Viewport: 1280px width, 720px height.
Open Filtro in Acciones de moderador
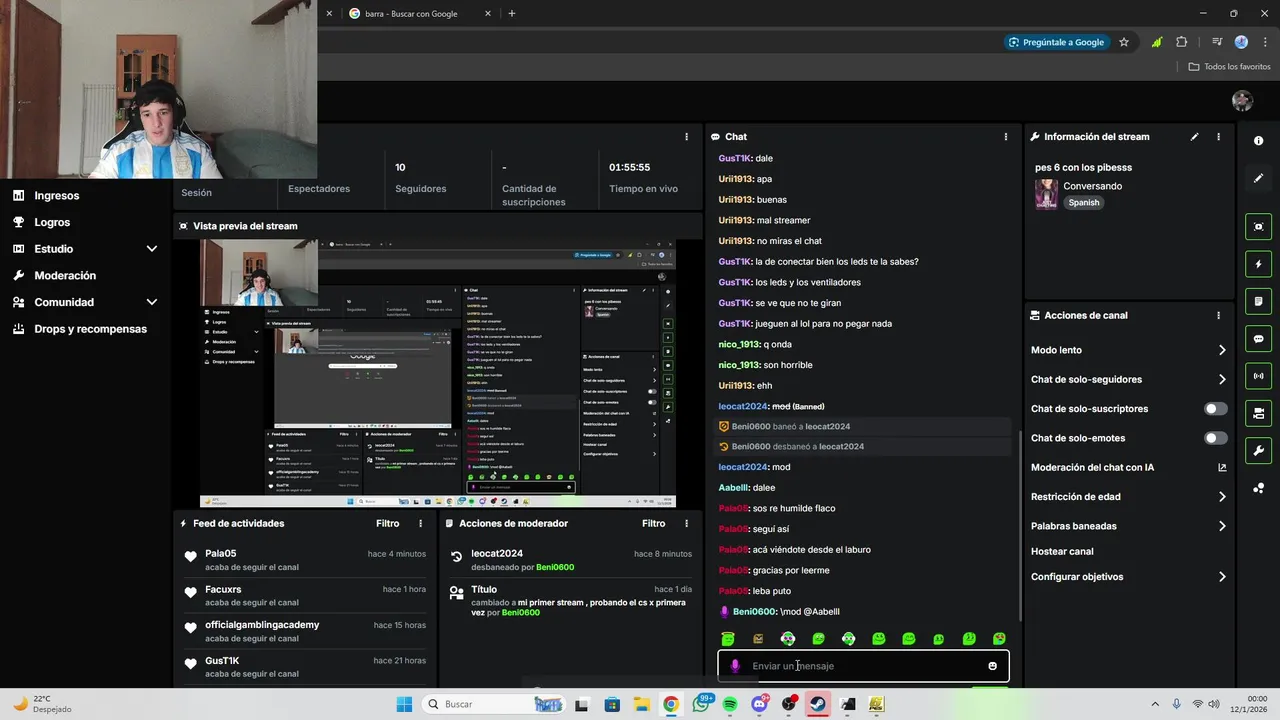tap(653, 523)
